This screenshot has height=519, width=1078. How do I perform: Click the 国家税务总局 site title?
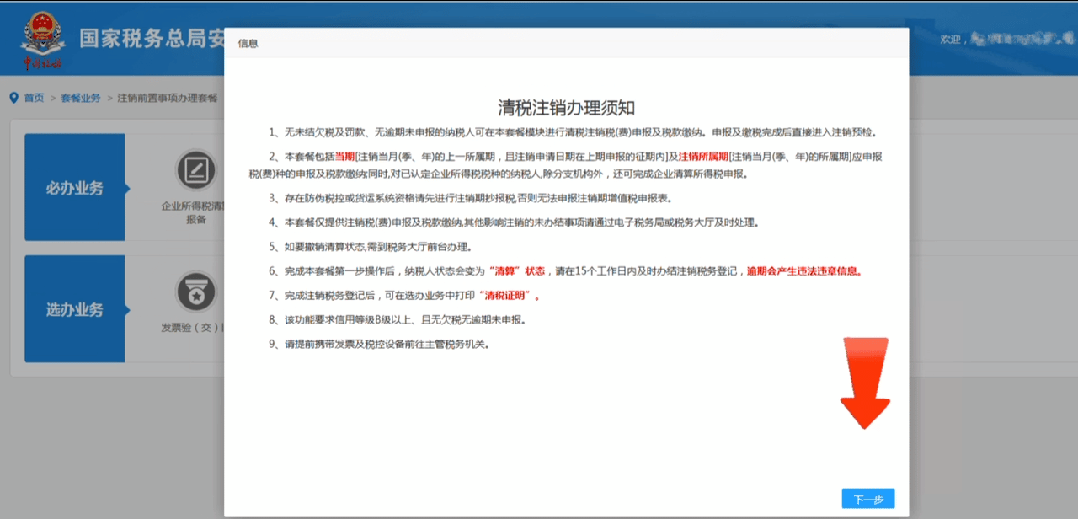tap(150, 40)
